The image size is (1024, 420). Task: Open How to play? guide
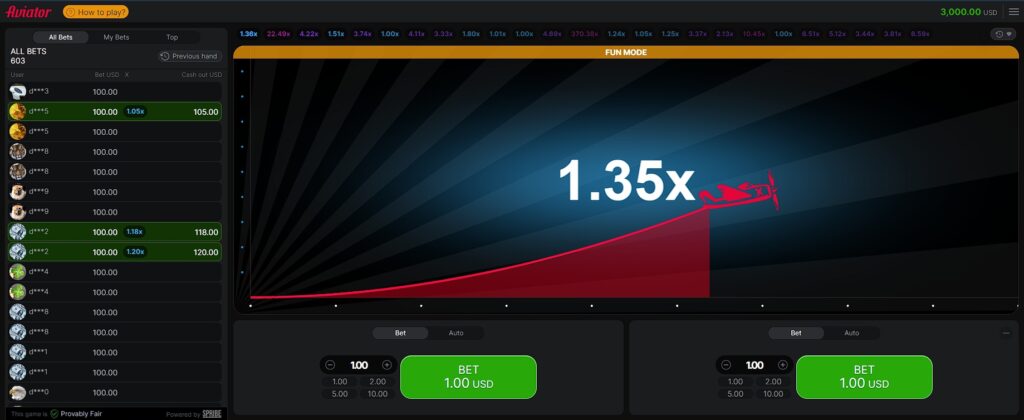(95, 12)
